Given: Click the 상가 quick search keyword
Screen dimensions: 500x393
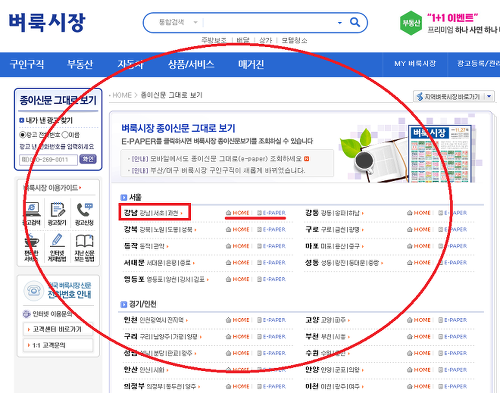Looking at the screenshot, I should click(x=266, y=40).
